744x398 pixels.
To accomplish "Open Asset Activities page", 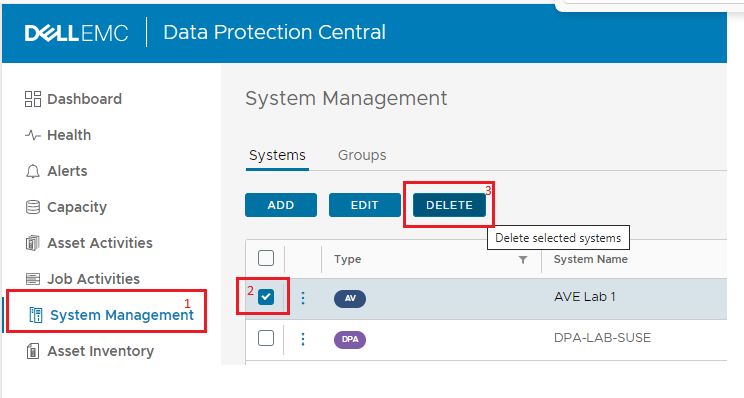I will click(100, 243).
